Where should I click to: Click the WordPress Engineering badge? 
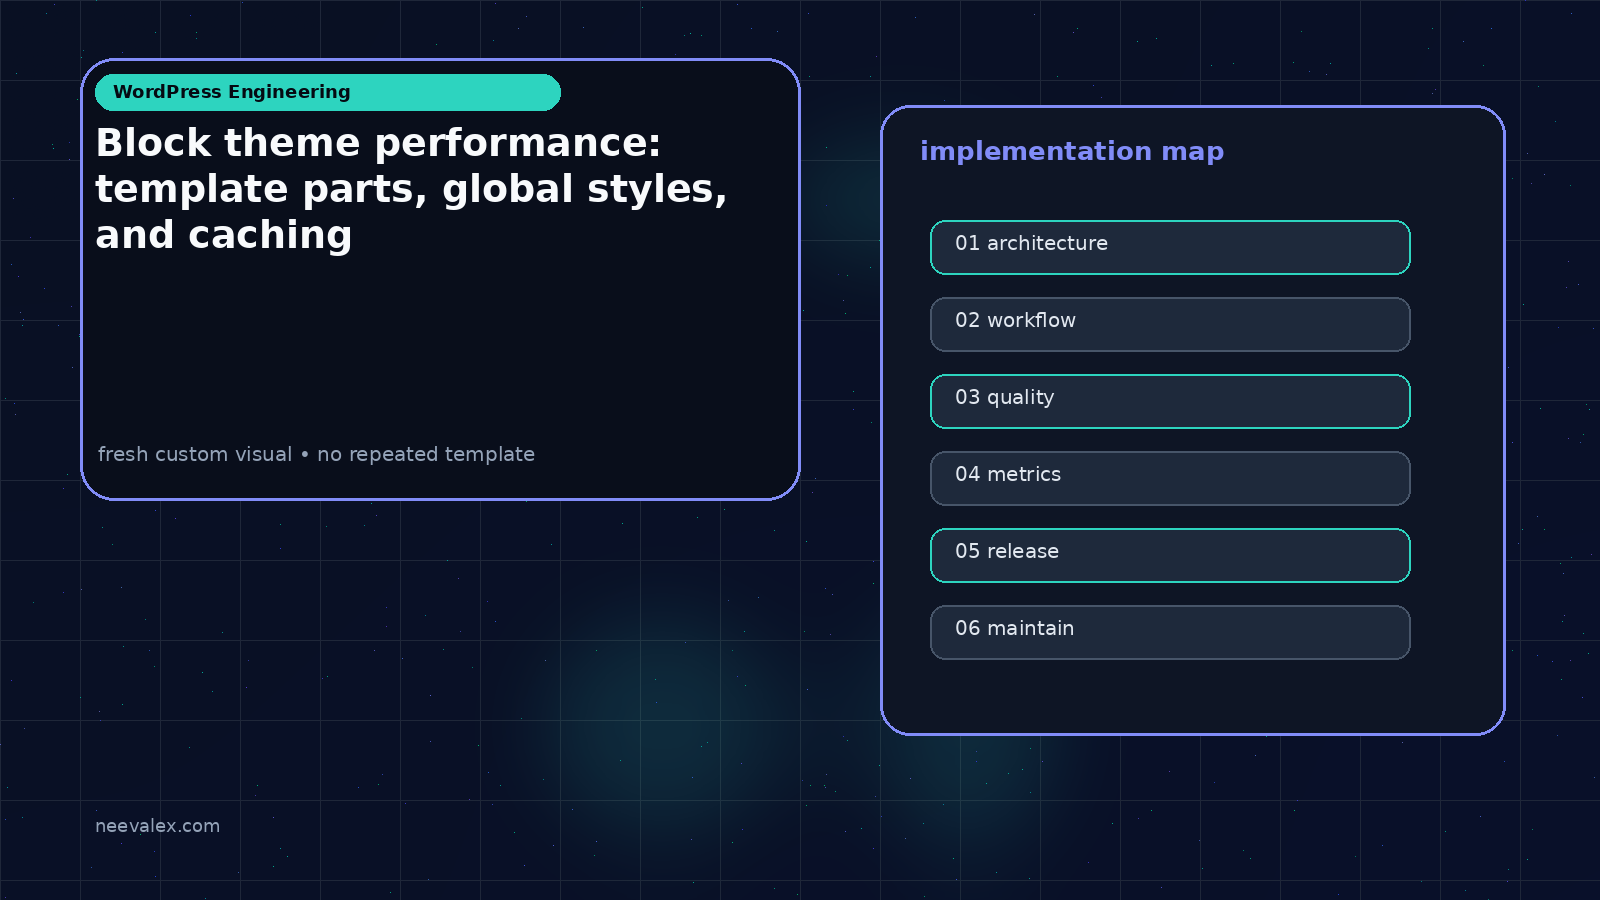point(328,92)
